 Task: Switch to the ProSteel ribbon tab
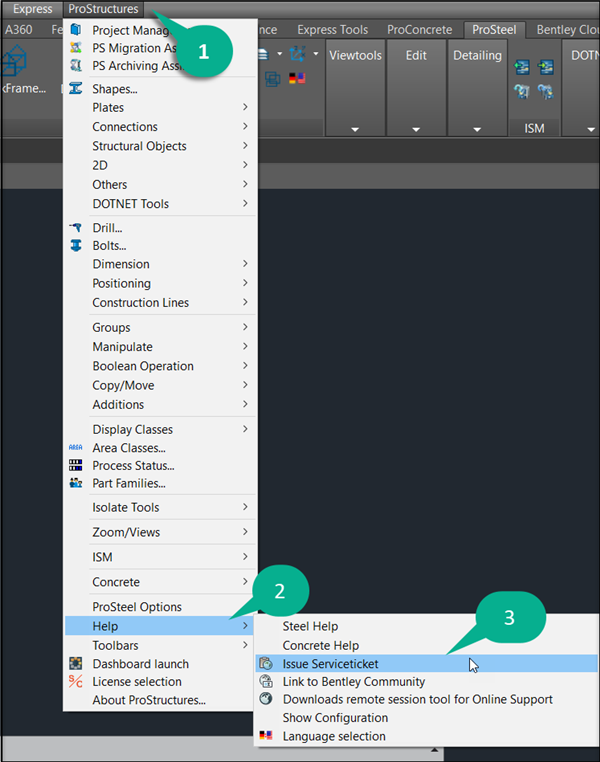click(x=494, y=30)
